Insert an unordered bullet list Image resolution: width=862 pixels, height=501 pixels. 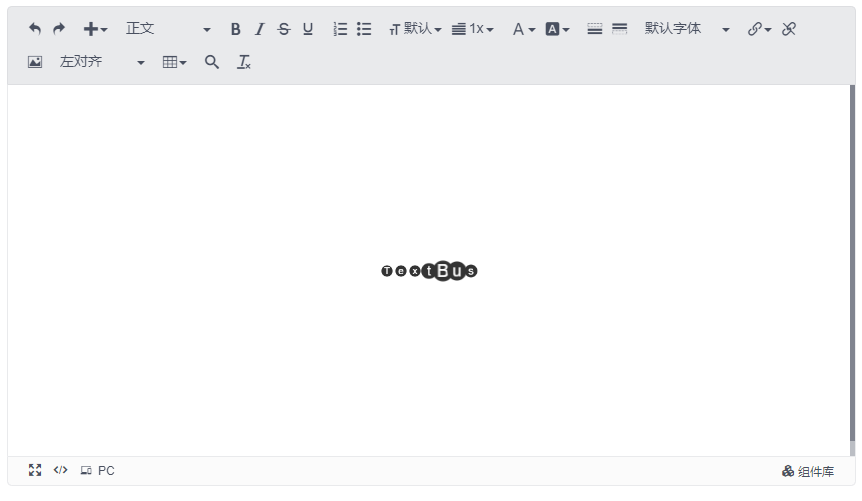364,29
